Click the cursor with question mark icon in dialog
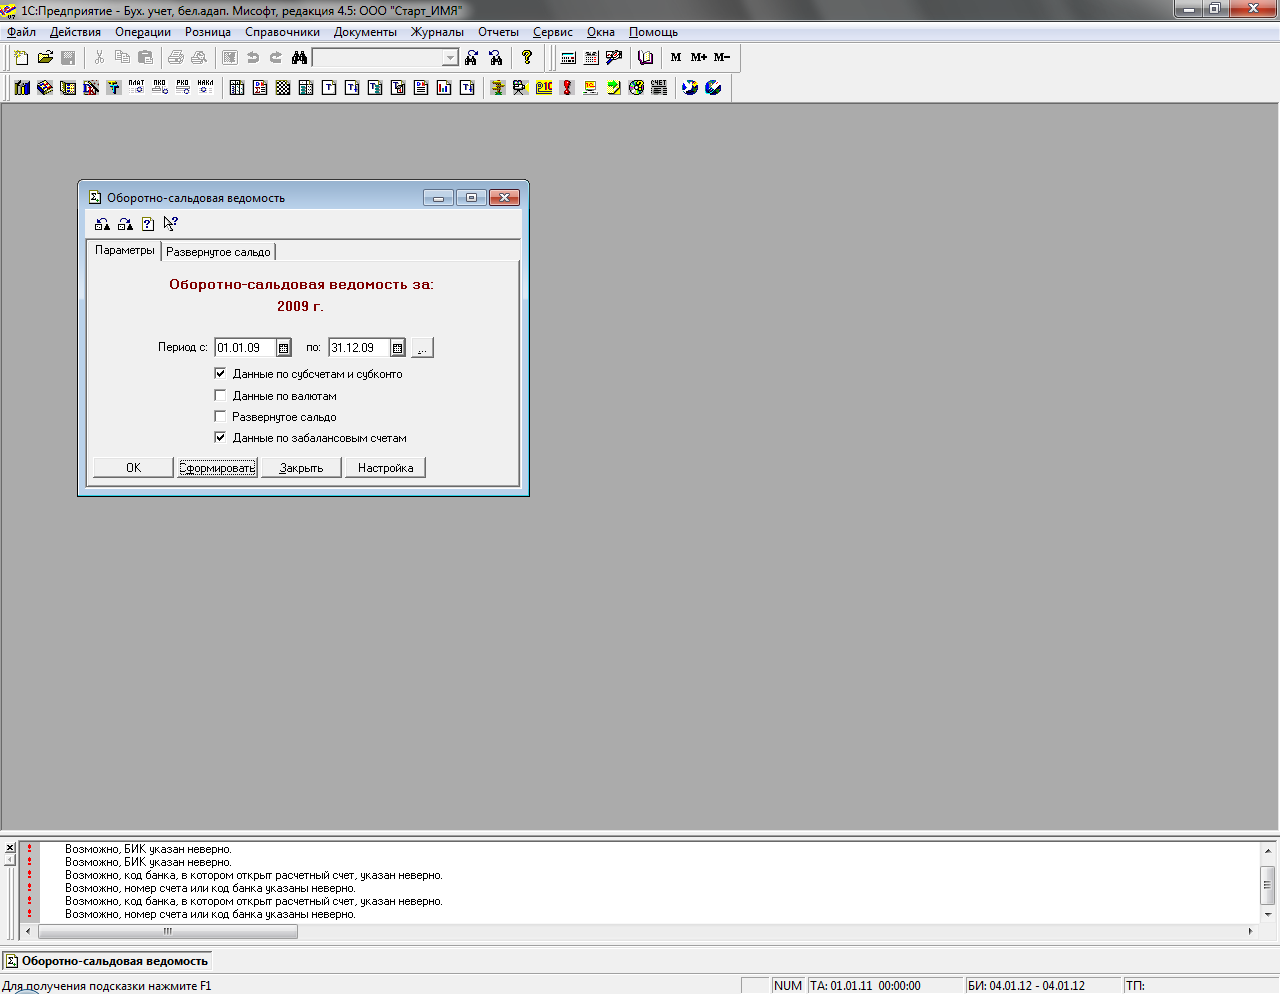Image resolution: width=1280 pixels, height=994 pixels. (x=171, y=224)
